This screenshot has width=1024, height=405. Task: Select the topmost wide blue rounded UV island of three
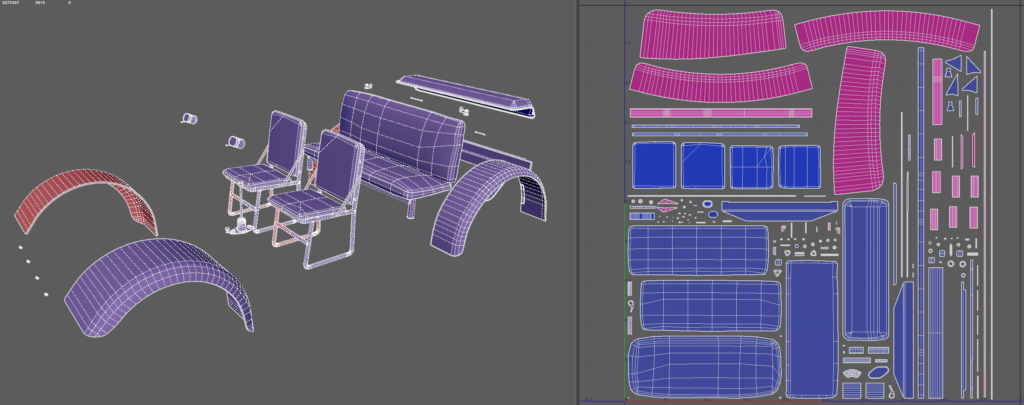pos(697,250)
